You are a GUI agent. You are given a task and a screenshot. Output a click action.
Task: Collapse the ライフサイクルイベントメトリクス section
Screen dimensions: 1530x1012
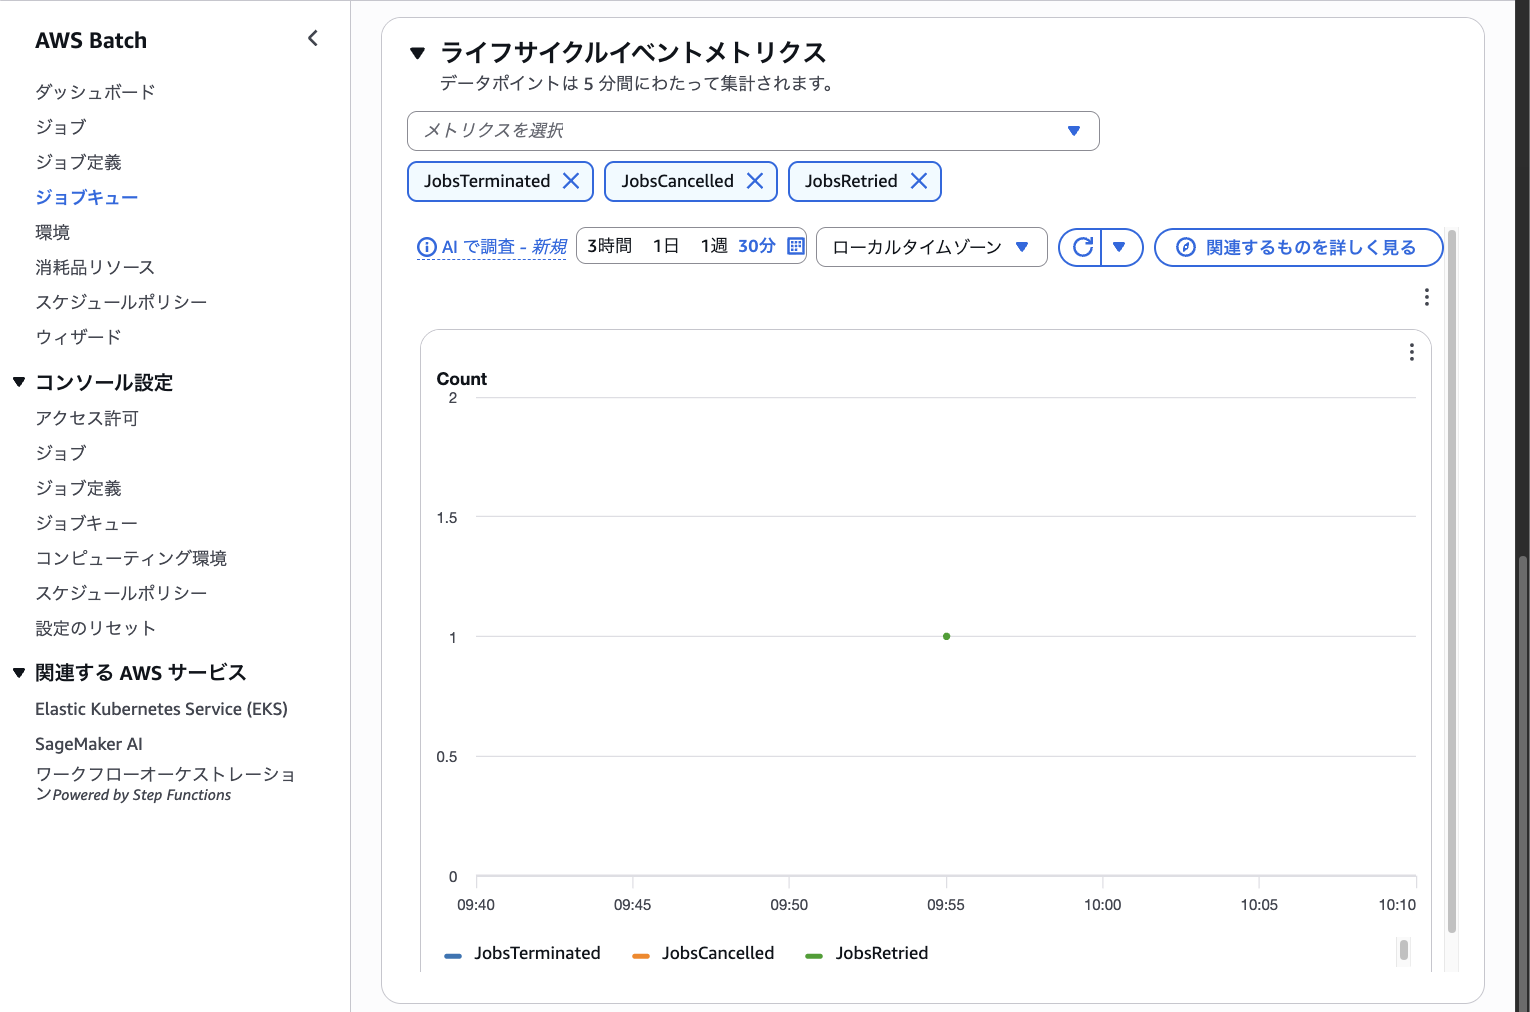pos(418,53)
